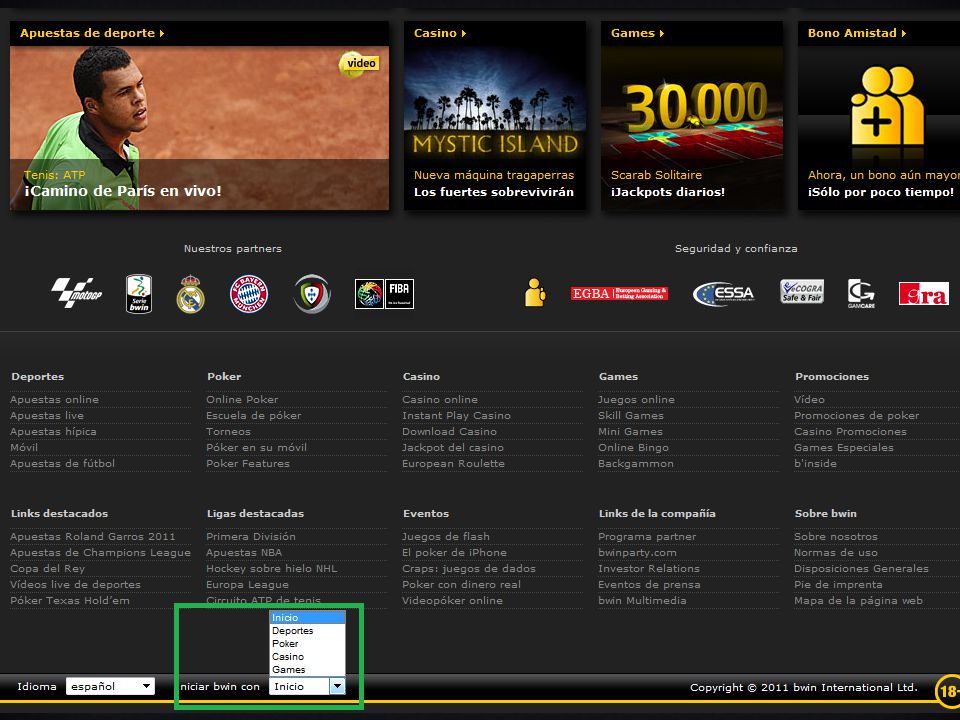The width and height of the screenshot is (960, 720).
Task: Click the arrow of the 'iniciar bwin con' dropdown
Action: click(x=337, y=686)
